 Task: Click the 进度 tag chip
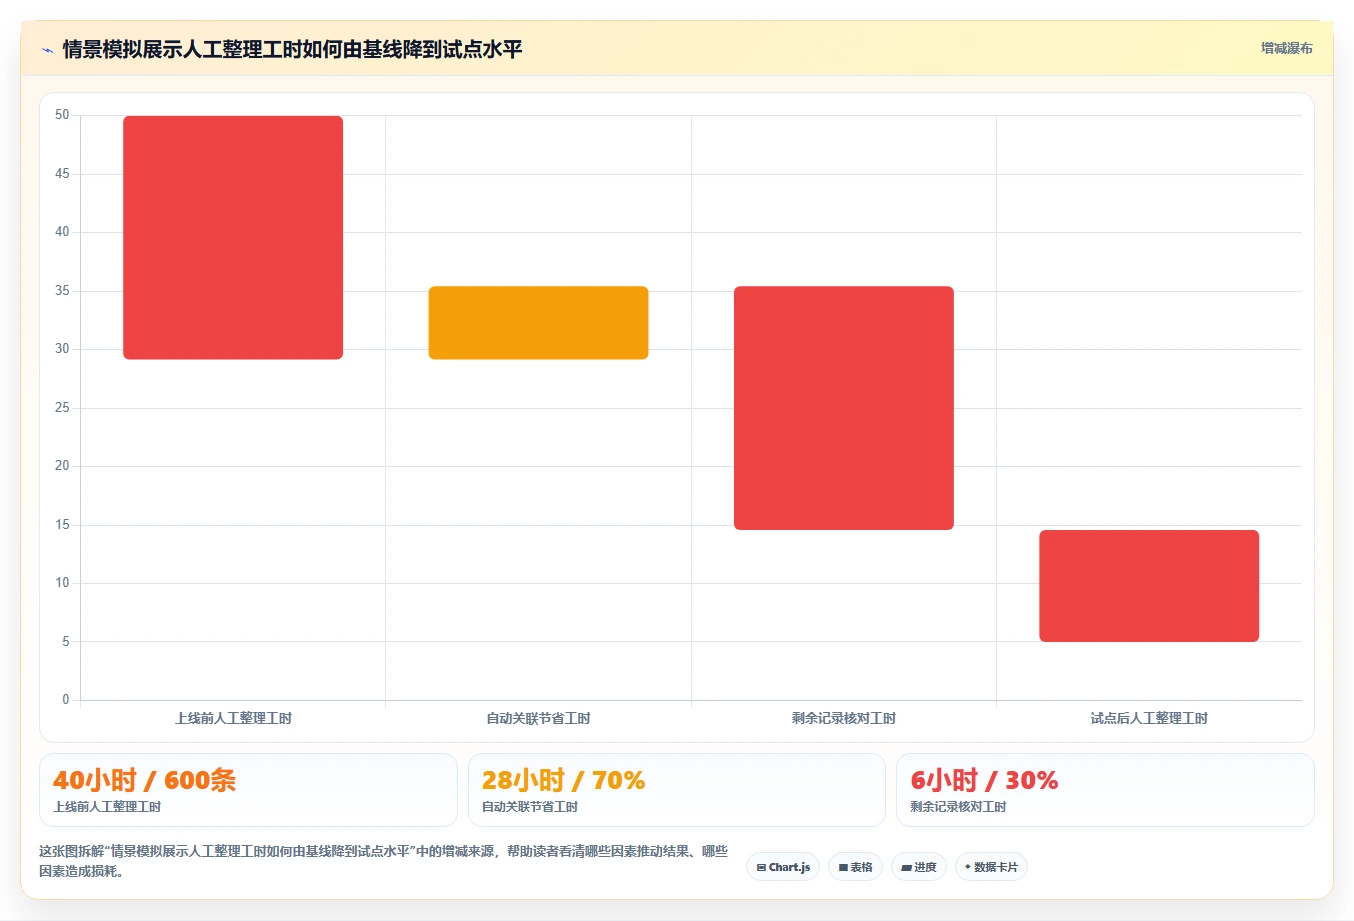pyautogui.click(x=918, y=867)
